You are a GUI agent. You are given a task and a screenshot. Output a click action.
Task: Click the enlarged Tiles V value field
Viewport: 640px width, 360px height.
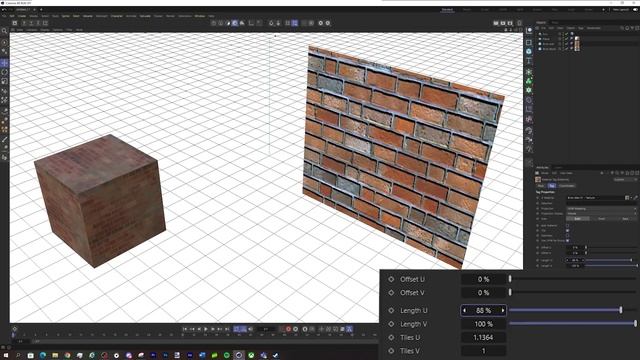(483, 351)
